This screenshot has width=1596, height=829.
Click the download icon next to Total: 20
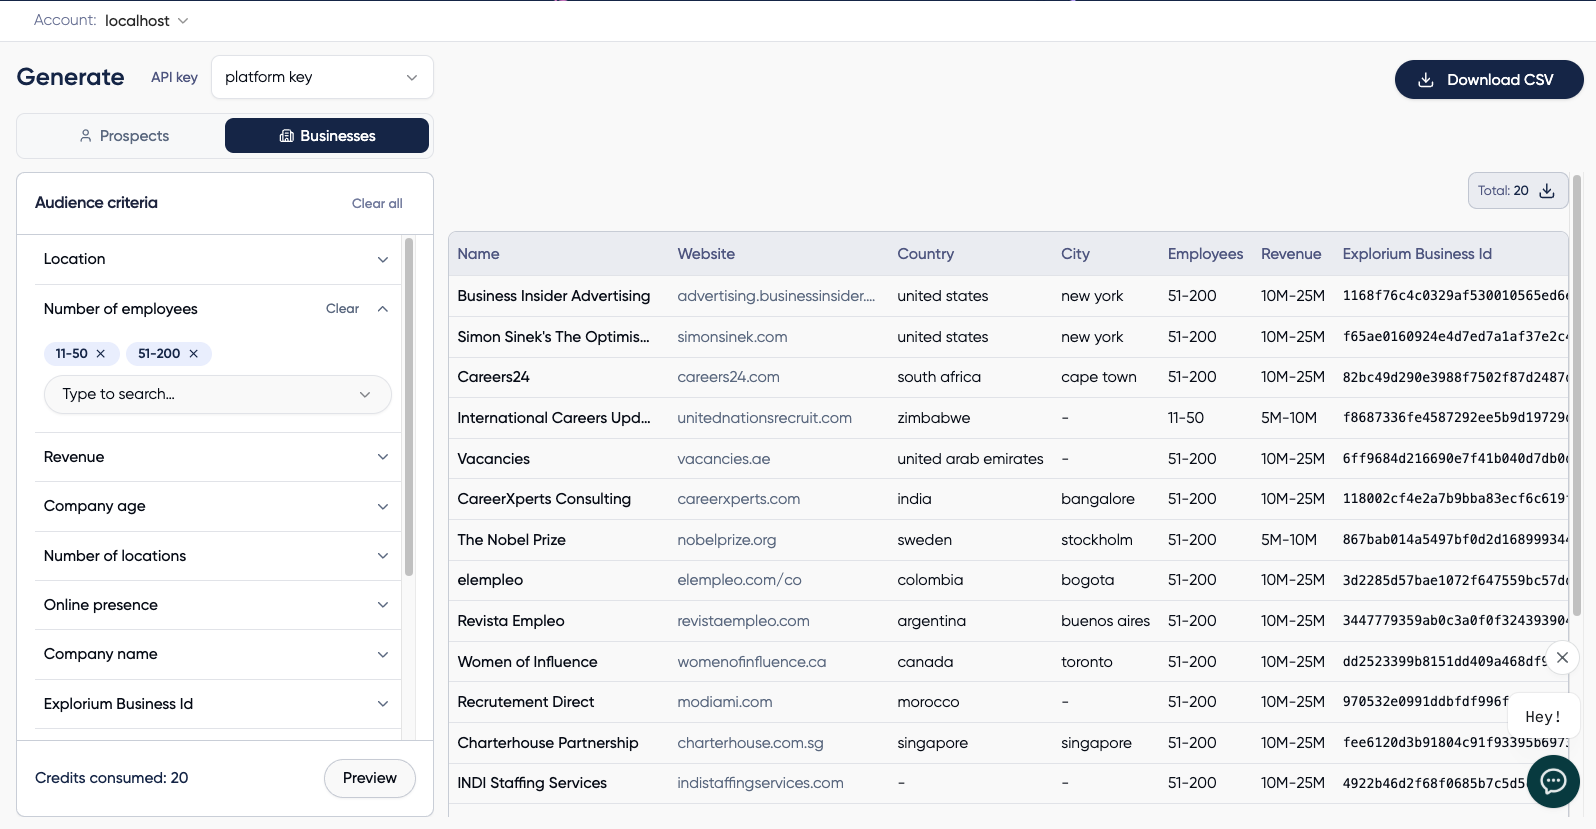coord(1547,191)
